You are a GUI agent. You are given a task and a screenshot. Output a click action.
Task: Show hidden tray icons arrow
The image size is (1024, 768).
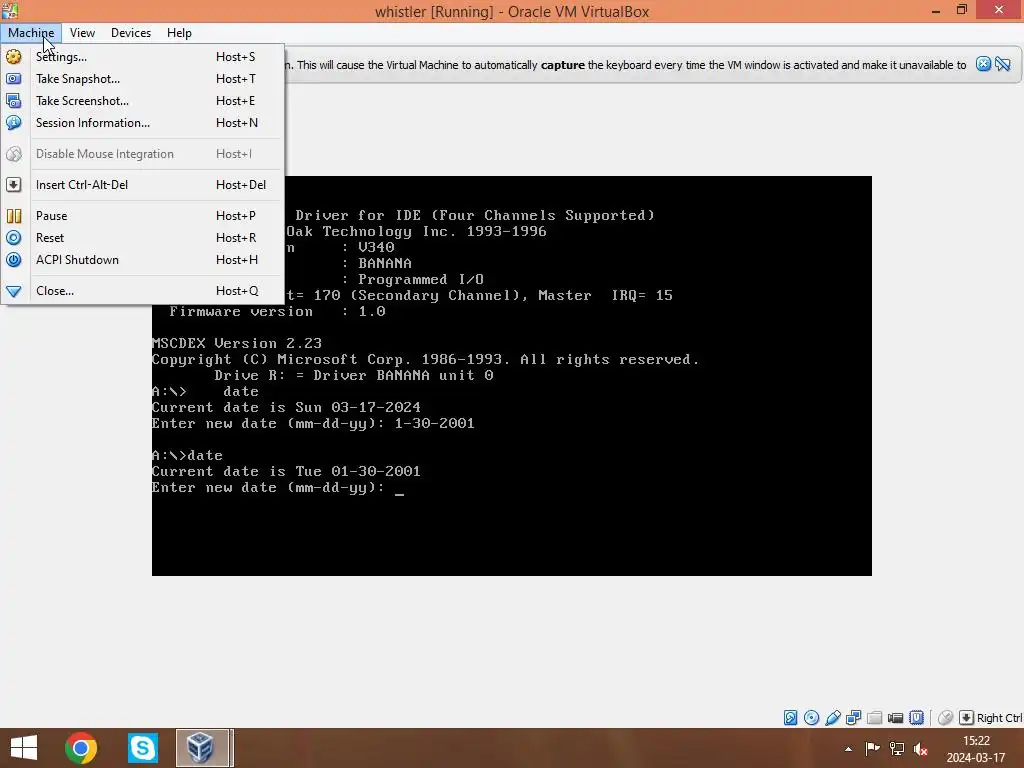pos(848,749)
